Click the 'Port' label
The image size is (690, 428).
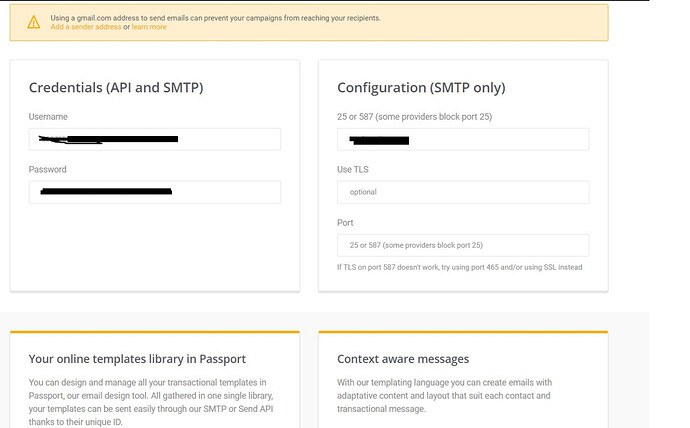(345, 223)
